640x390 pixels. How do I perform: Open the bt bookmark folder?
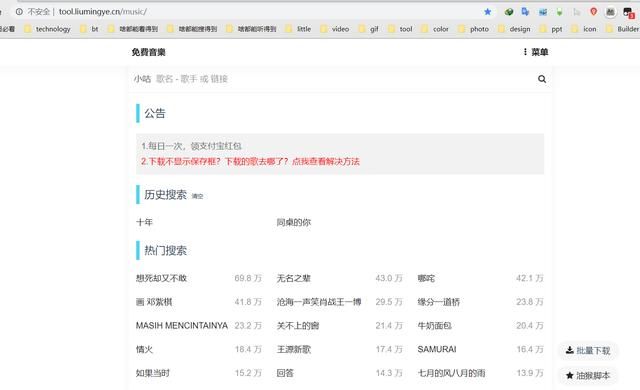90,29
